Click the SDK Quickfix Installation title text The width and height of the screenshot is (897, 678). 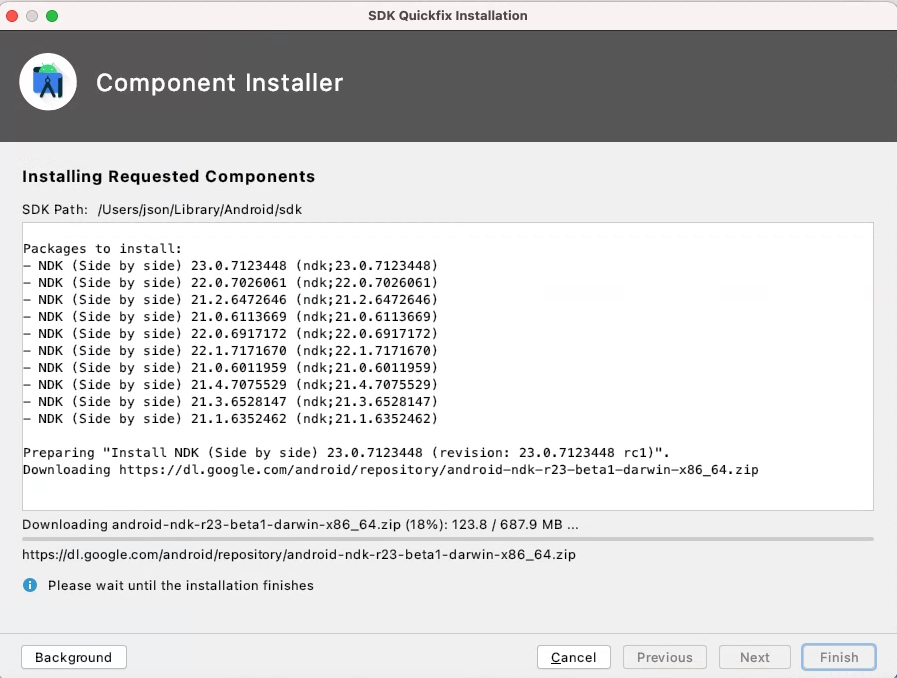pos(448,15)
